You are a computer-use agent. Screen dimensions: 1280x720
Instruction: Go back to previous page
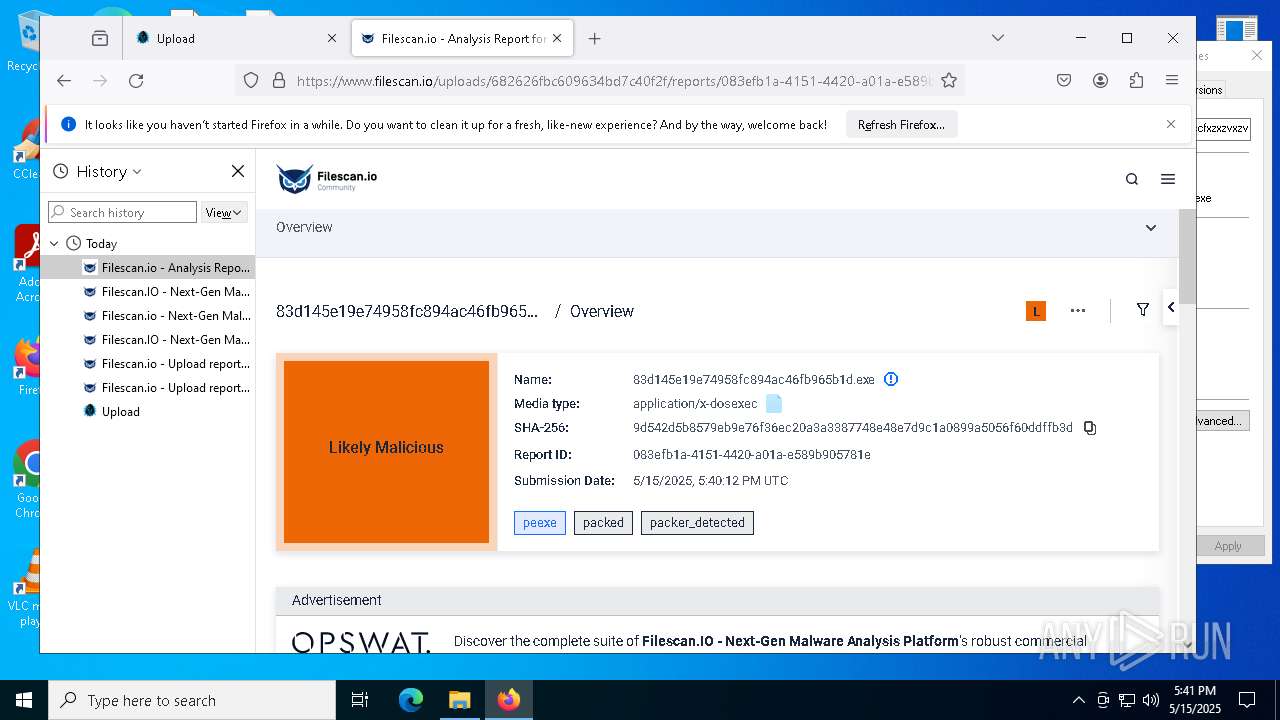[x=64, y=81]
